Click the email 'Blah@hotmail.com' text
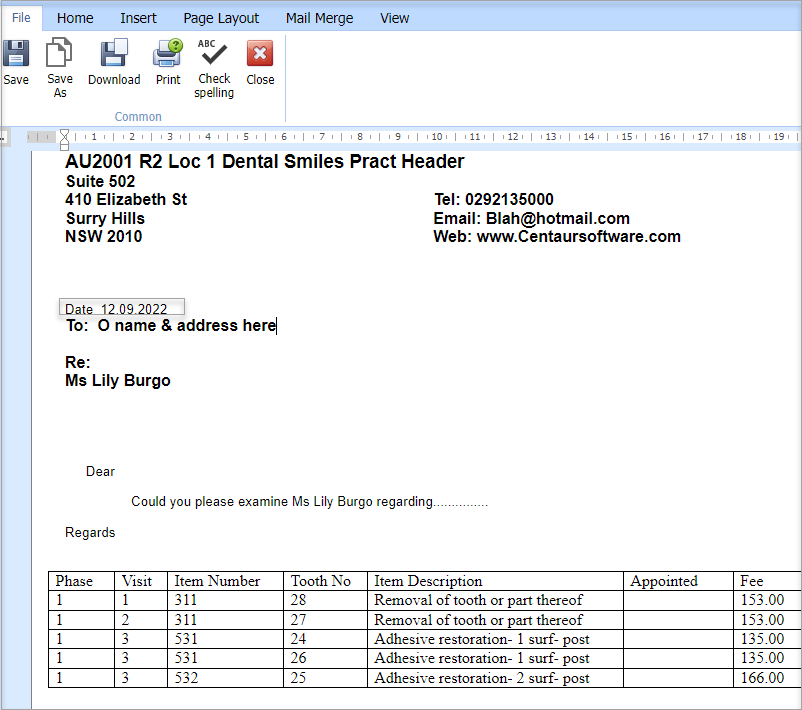The width and height of the screenshot is (802, 710). 558,218
